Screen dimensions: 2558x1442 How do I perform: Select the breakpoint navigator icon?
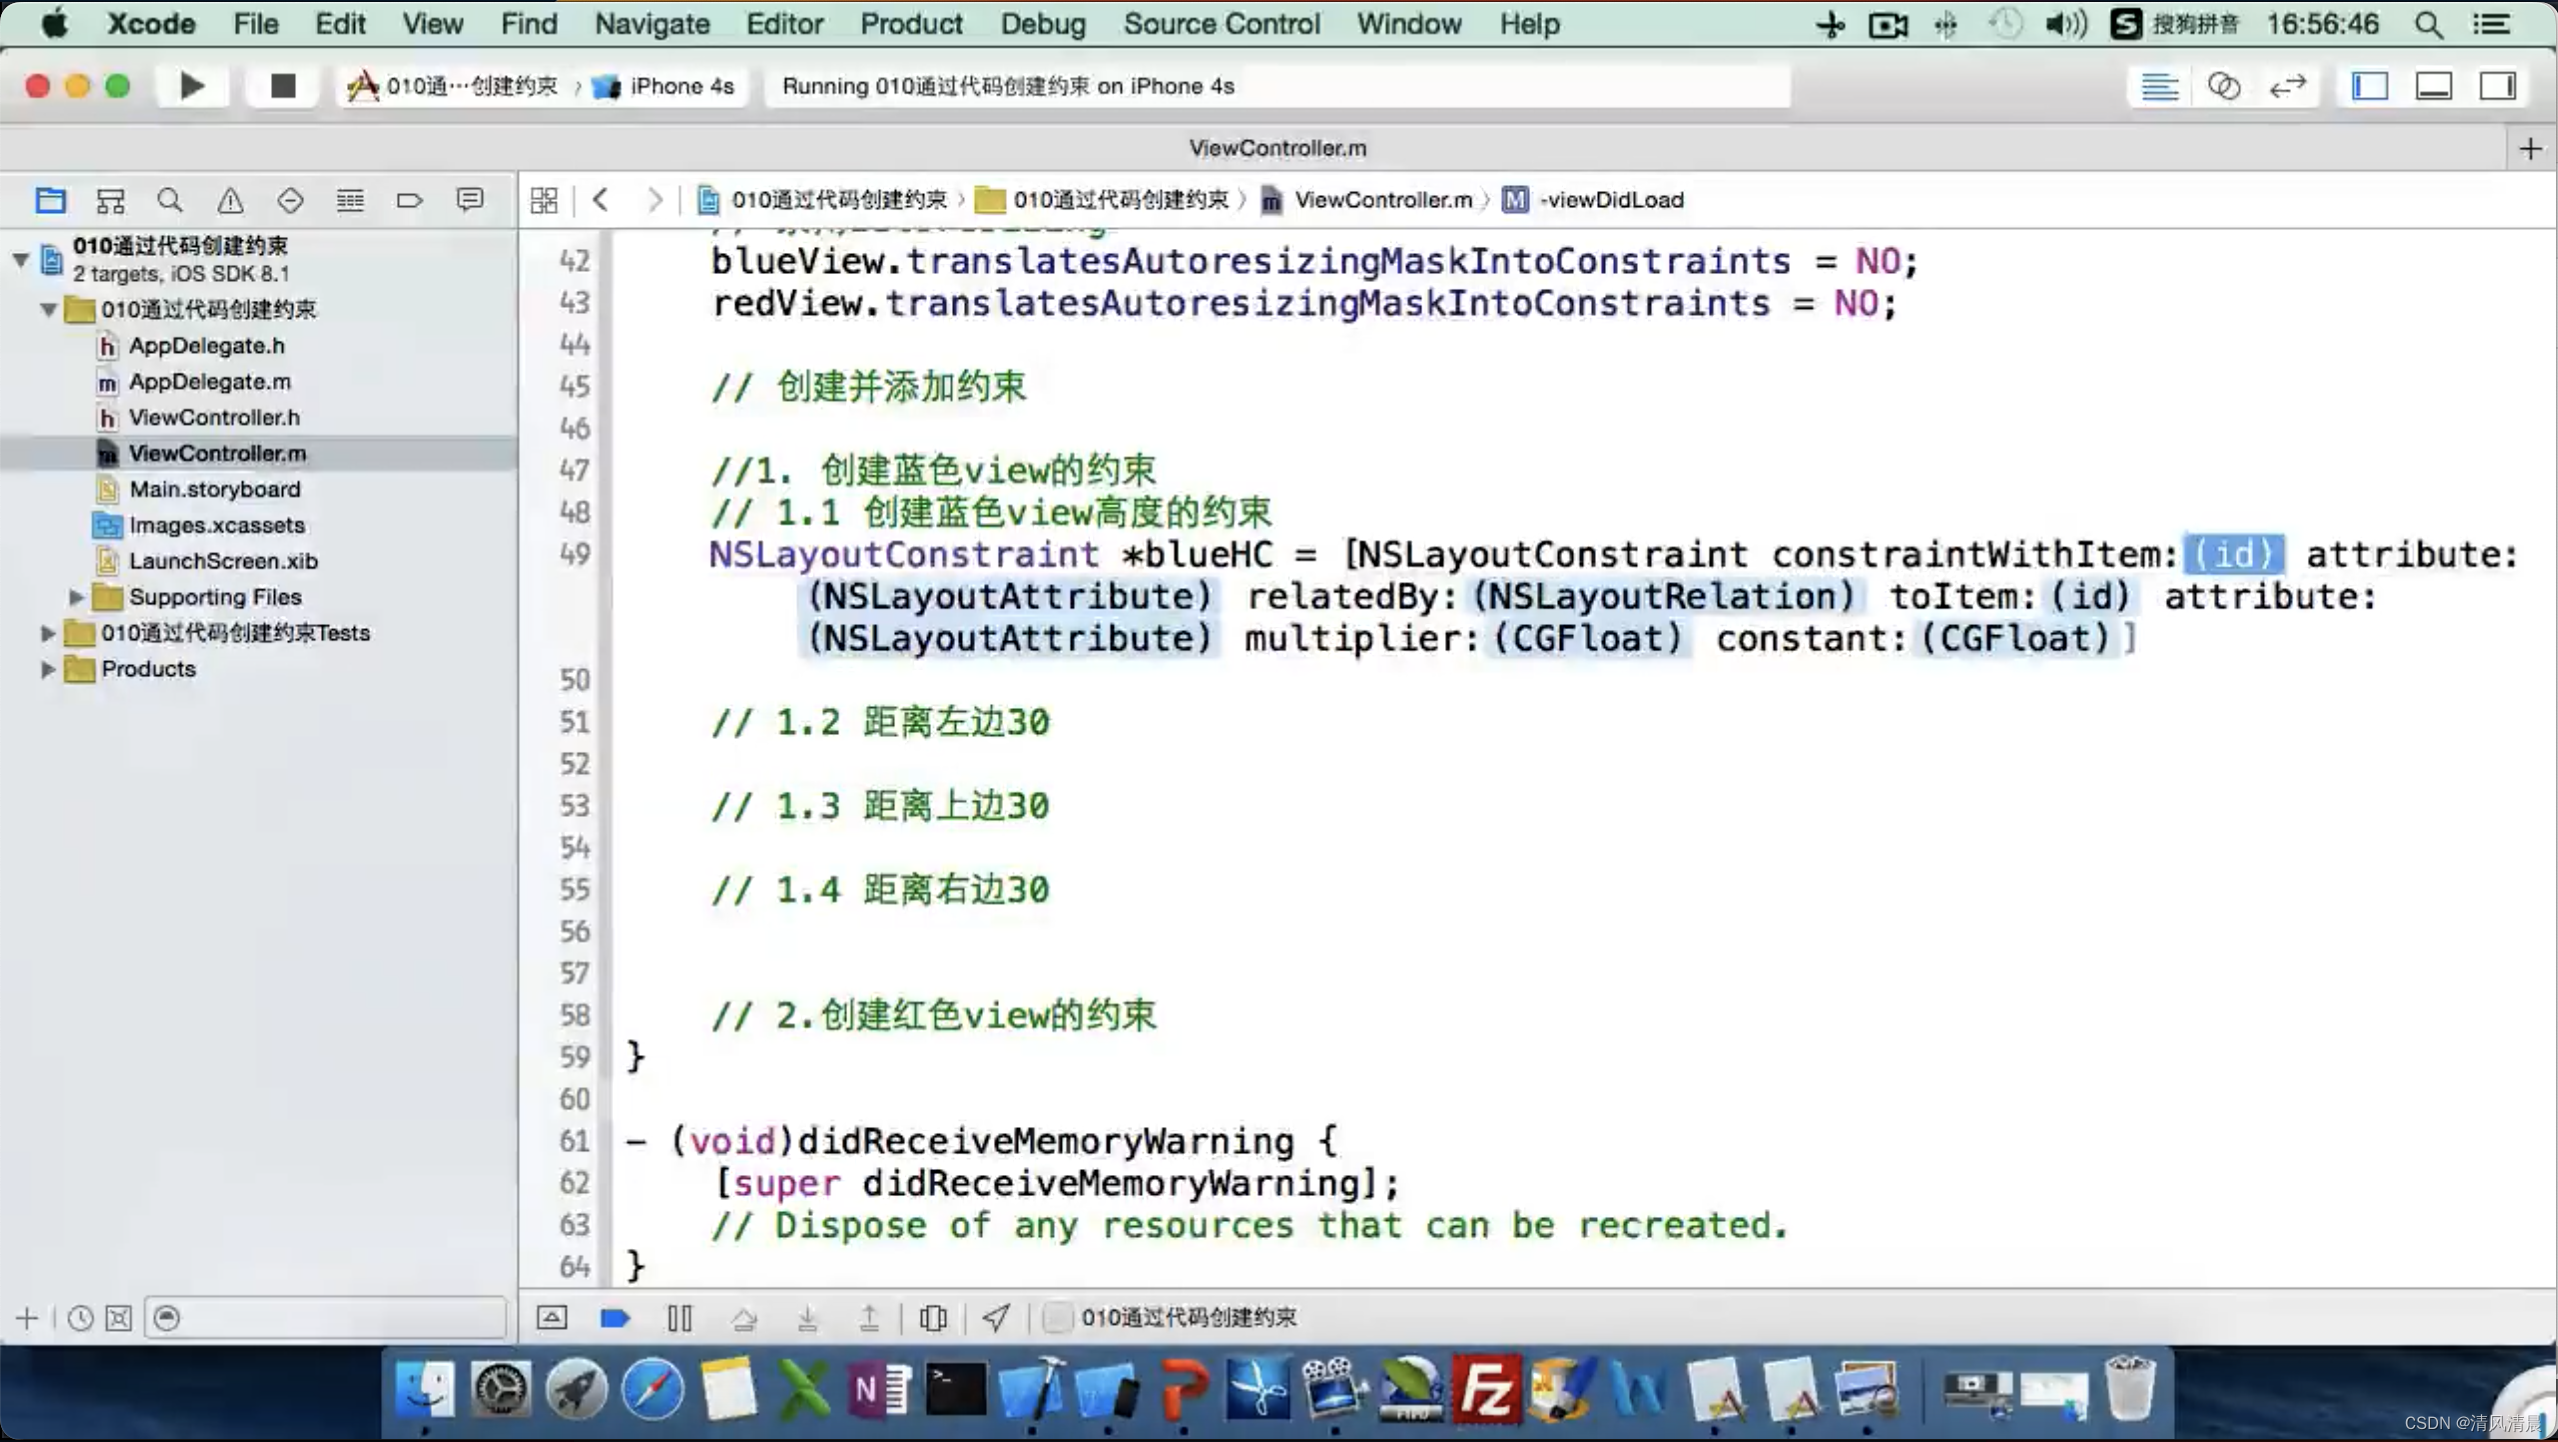point(409,200)
